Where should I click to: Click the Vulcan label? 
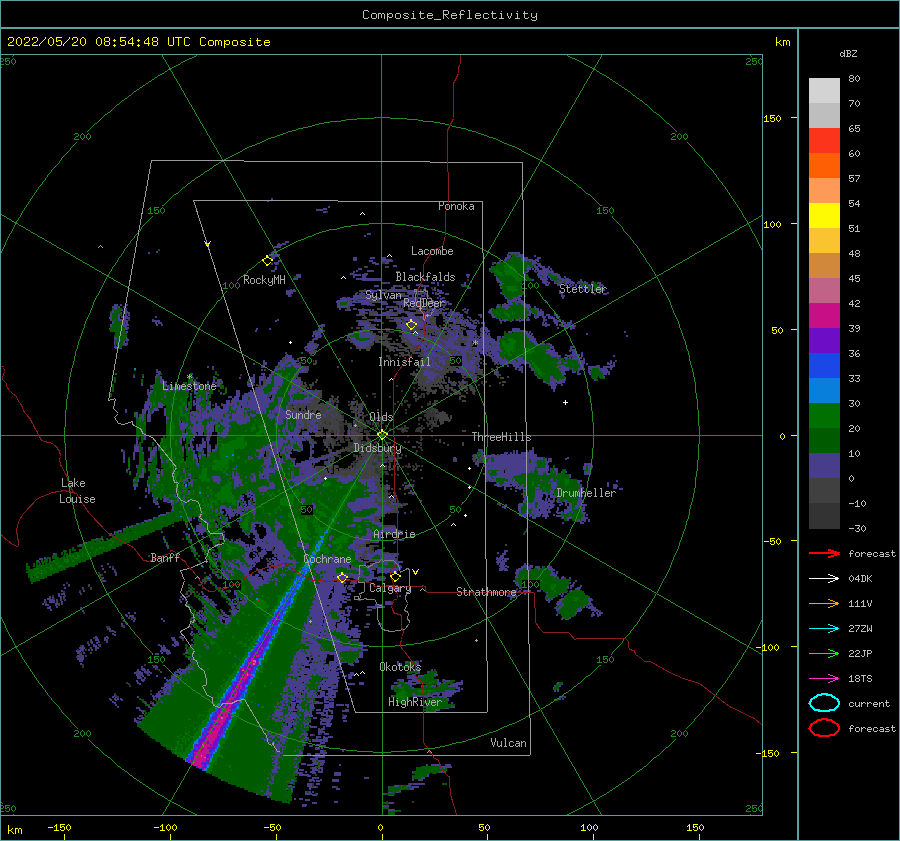[x=508, y=743]
